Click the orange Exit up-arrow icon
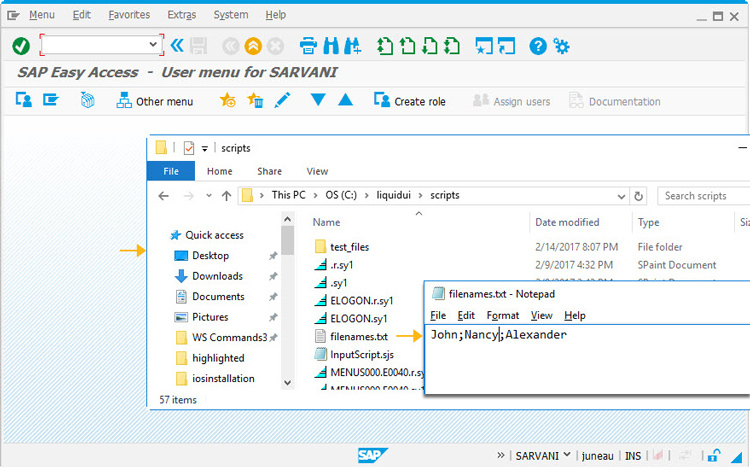The image size is (750, 467). tap(253, 46)
